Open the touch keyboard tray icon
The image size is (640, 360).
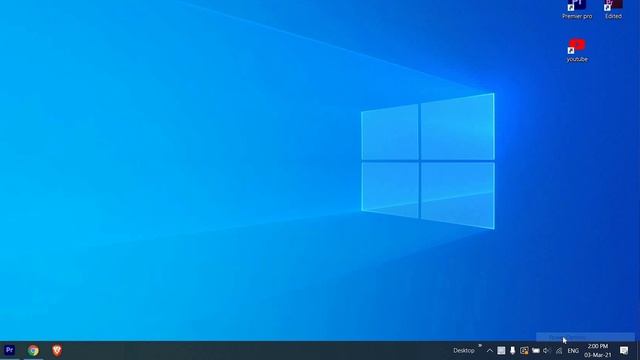[x=501, y=351]
